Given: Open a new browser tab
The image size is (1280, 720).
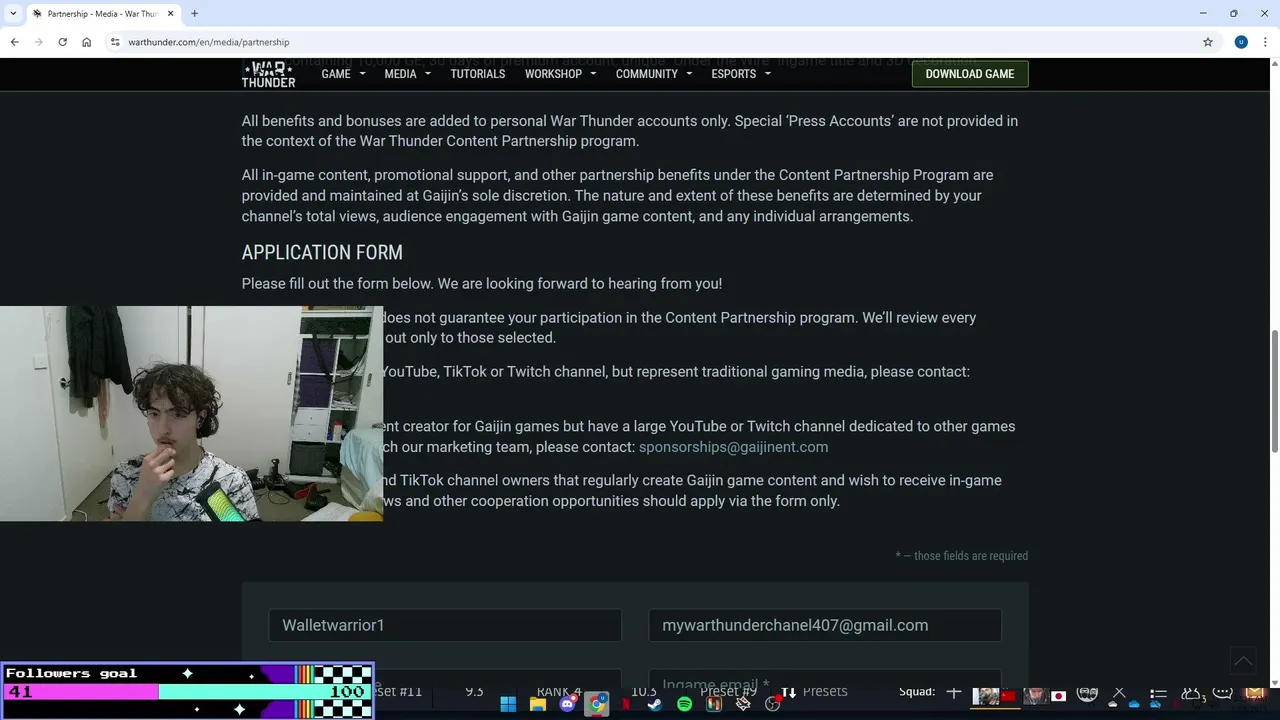Looking at the screenshot, I should click(x=194, y=13).
